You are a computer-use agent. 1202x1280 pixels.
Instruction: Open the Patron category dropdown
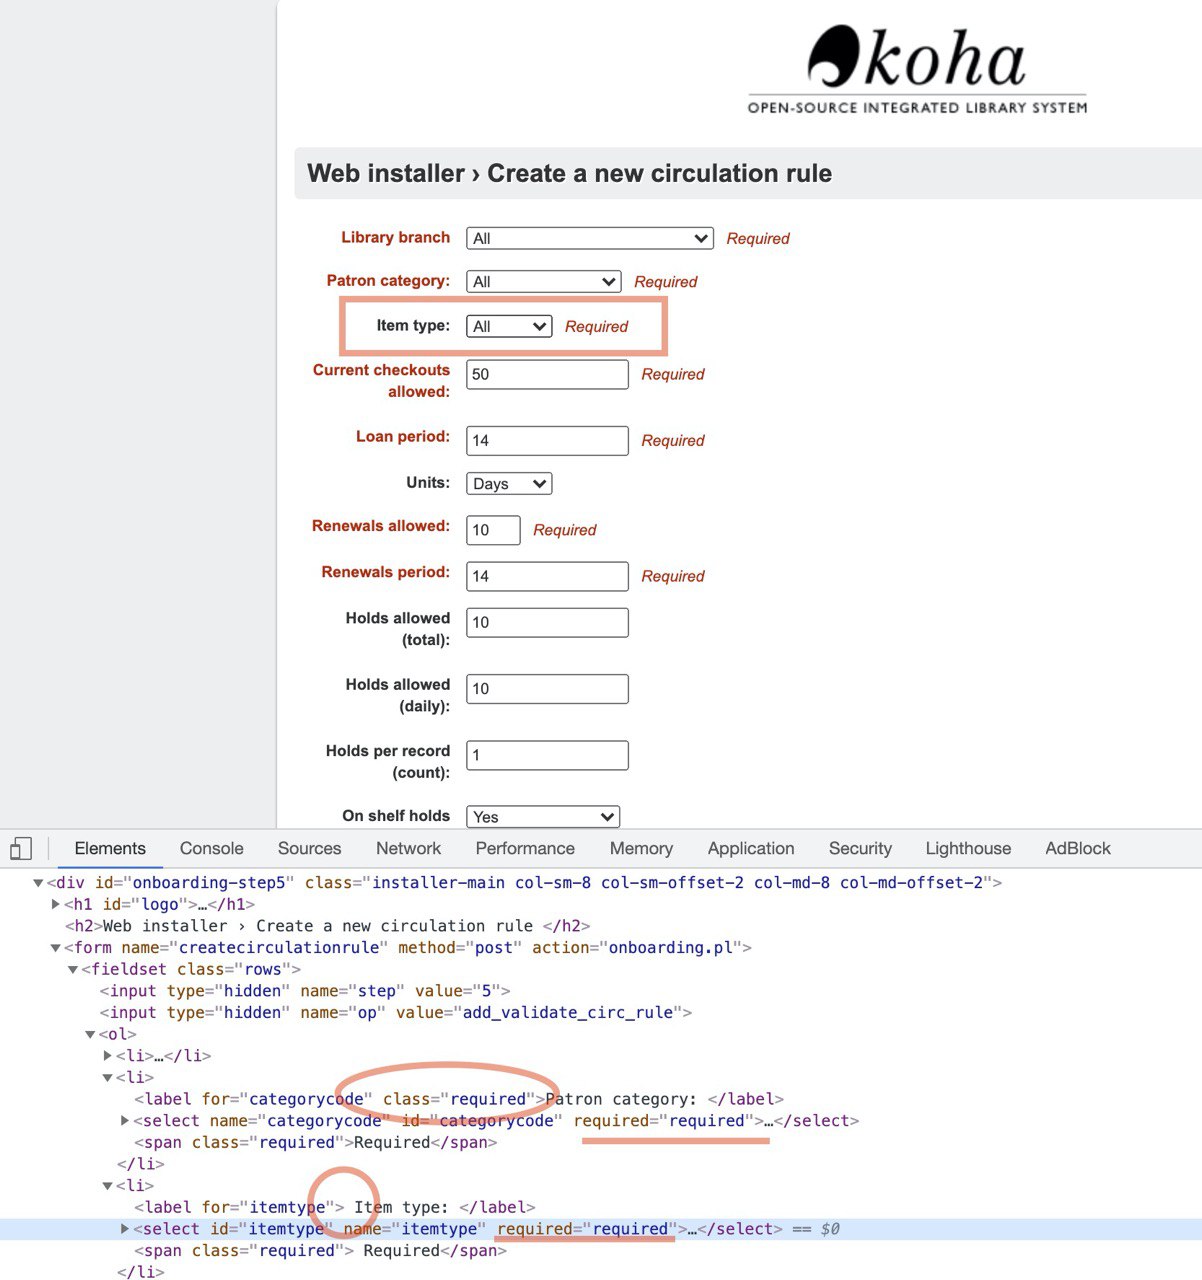pyautogui.click(x=543, y=282)
